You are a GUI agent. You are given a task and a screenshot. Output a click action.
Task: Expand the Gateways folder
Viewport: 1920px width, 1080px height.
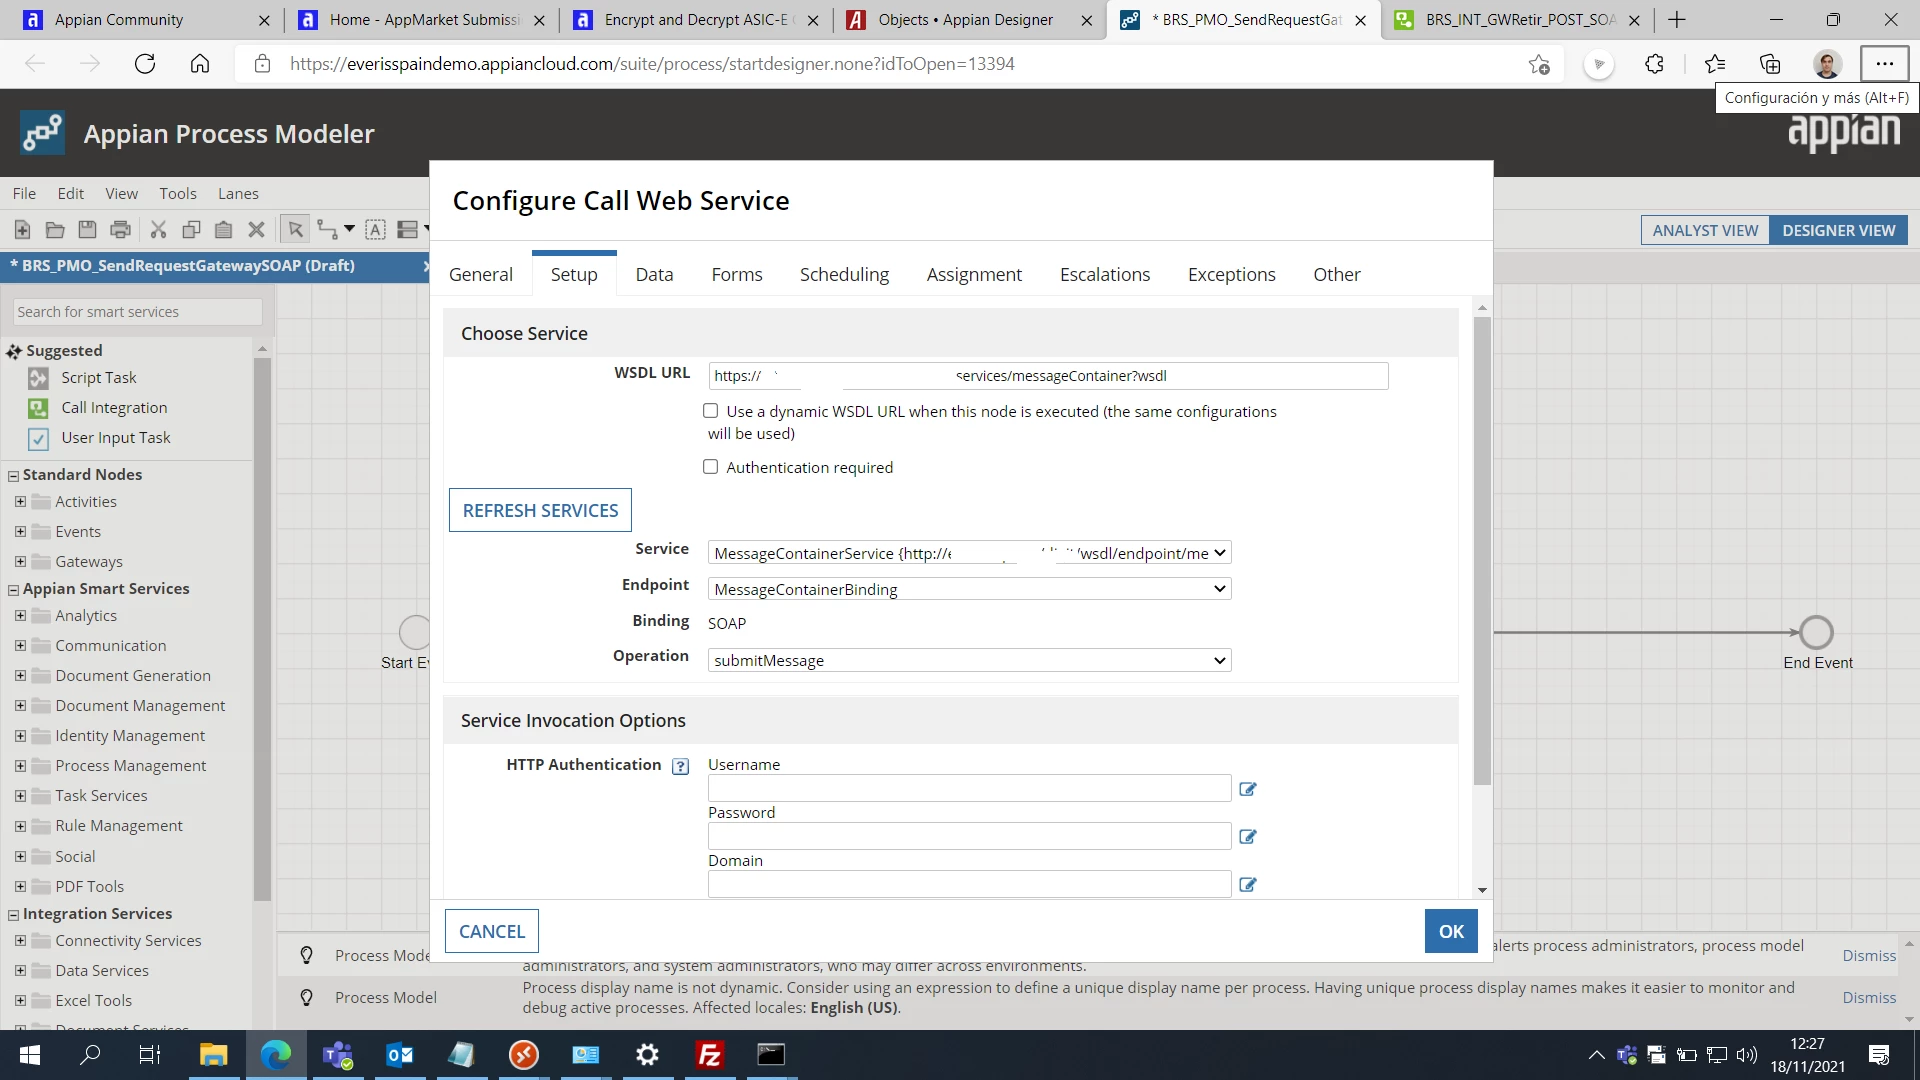[20, 562]
